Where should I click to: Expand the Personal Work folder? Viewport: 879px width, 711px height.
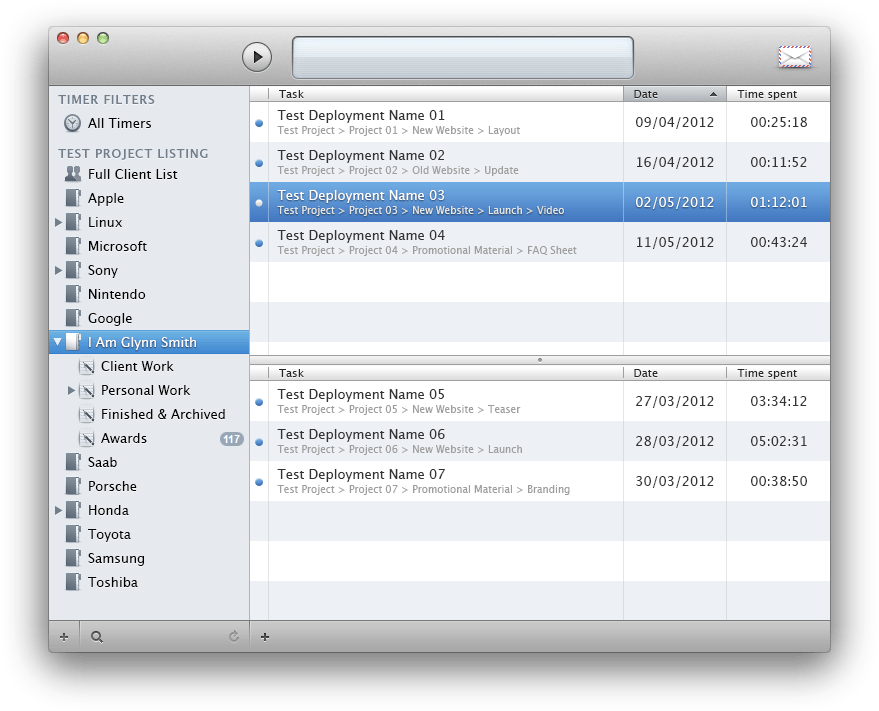pos(71,390)
